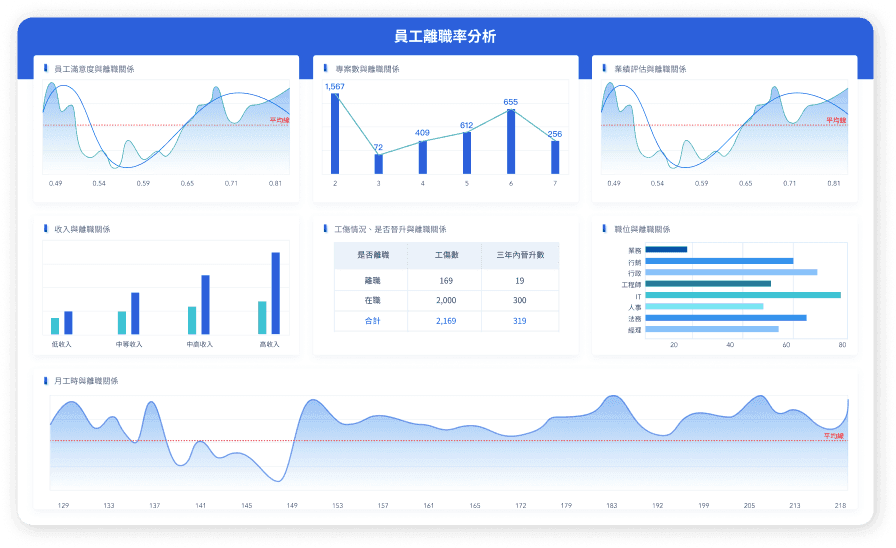This screenshot has width=896, height=548.
Task: Click the 2,169 total cell
Action: coord(446,321)
